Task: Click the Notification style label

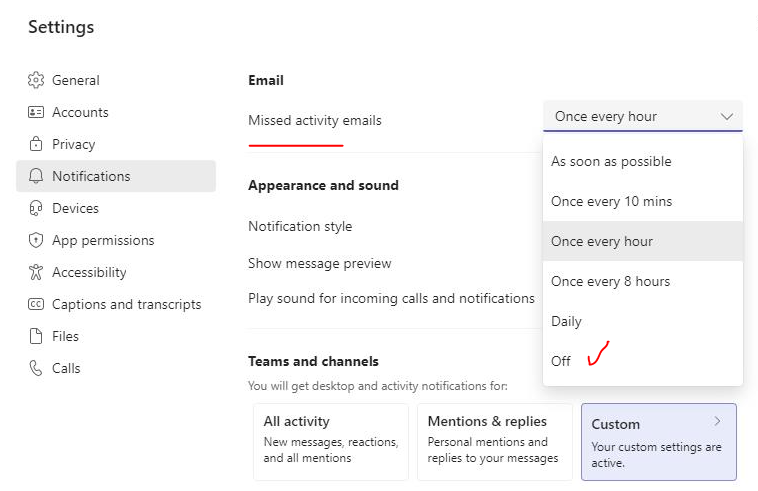Action: point(300,226)
